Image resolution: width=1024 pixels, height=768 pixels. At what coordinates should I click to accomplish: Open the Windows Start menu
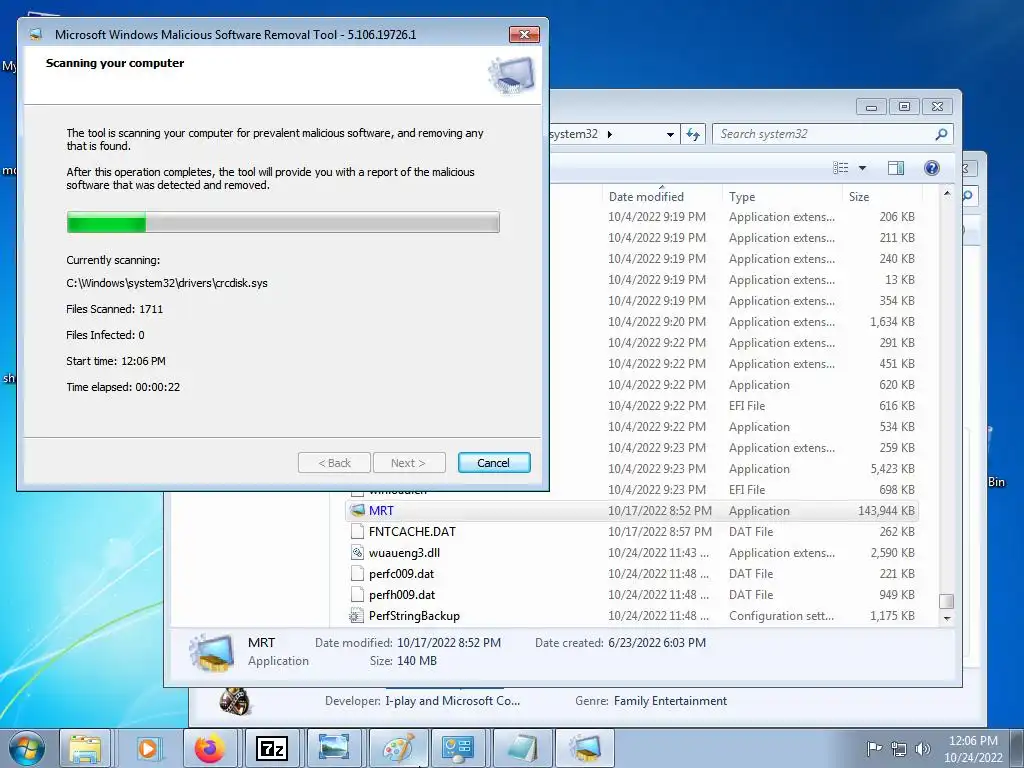click(x=27, y=748)
